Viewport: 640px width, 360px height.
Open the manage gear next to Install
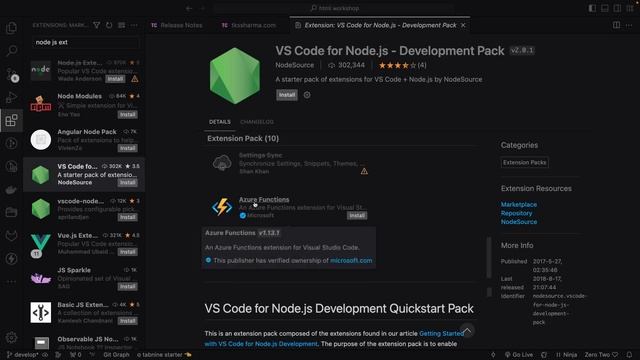coord(307,95)
